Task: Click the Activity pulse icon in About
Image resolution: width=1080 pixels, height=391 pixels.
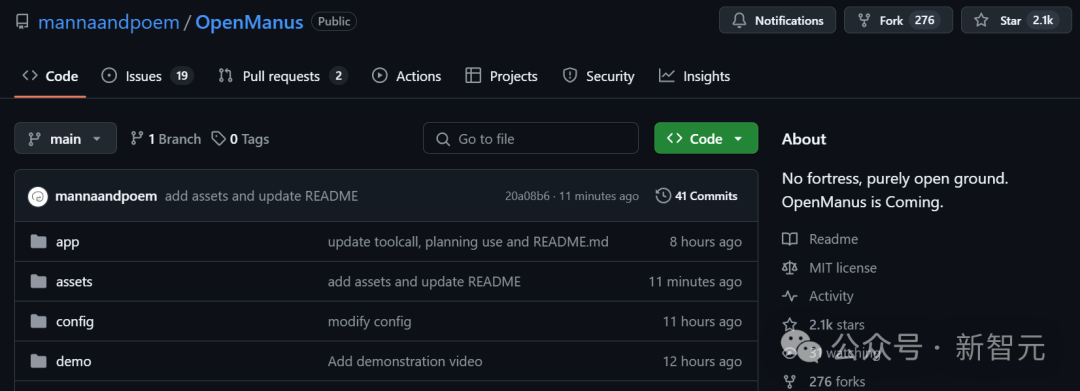Action: pos(789,296)
